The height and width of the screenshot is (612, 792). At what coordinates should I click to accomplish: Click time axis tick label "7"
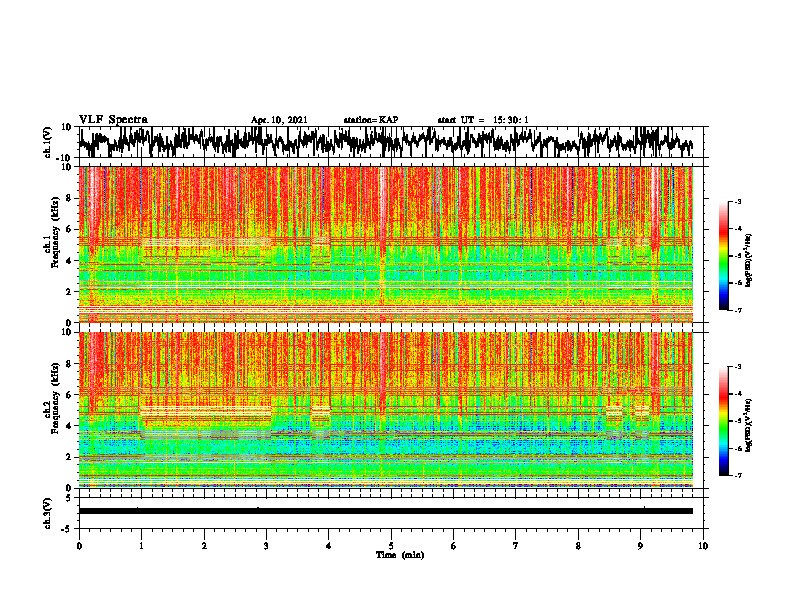516,546
